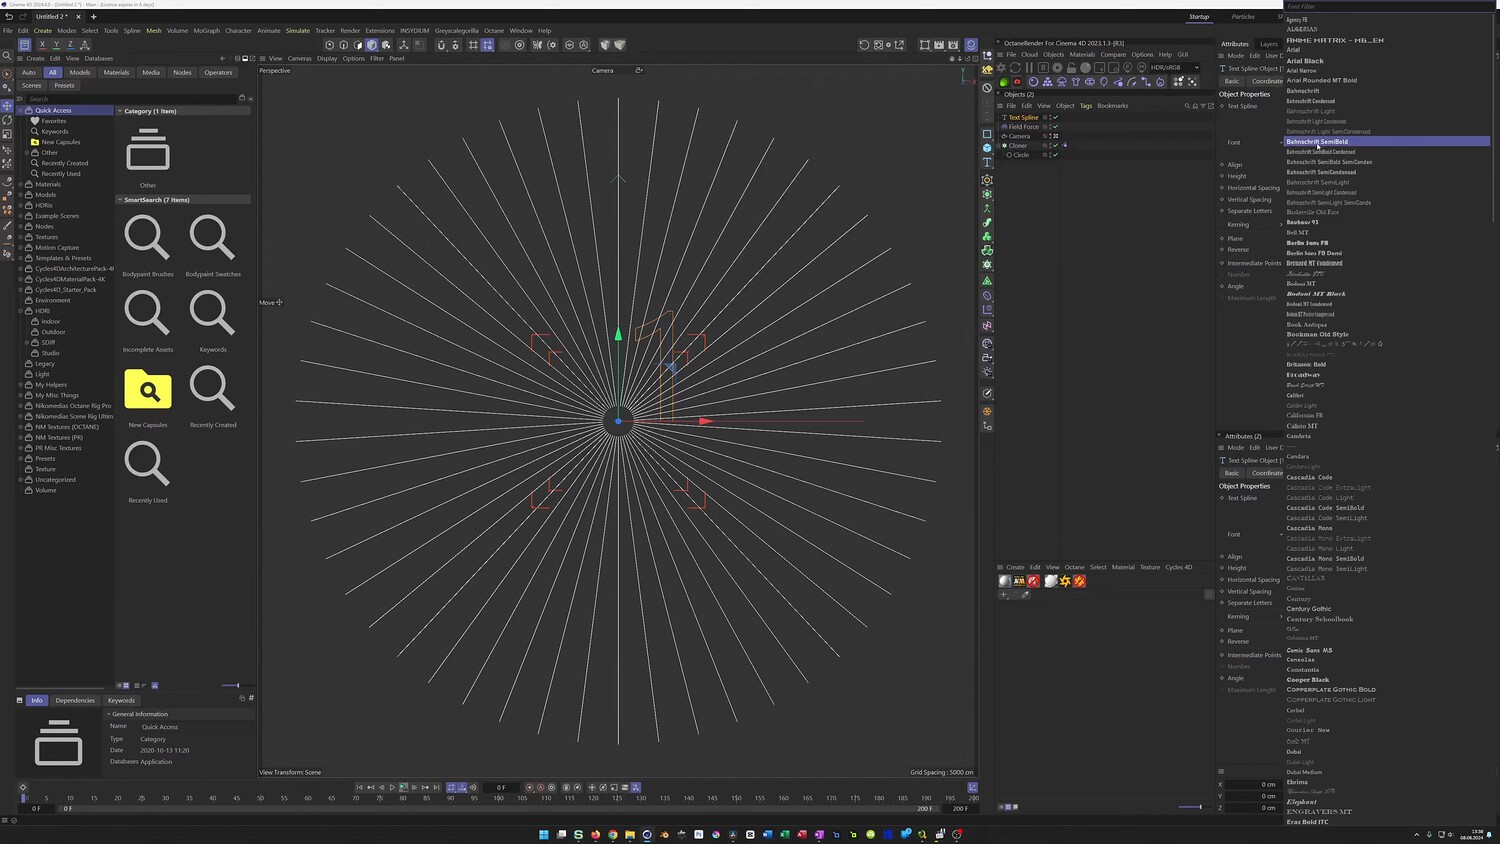This screenshot has height=844, width=1500.
Task: Click the Bodypaint Brushes smart search icon
Action: click(x=147, y=238)
